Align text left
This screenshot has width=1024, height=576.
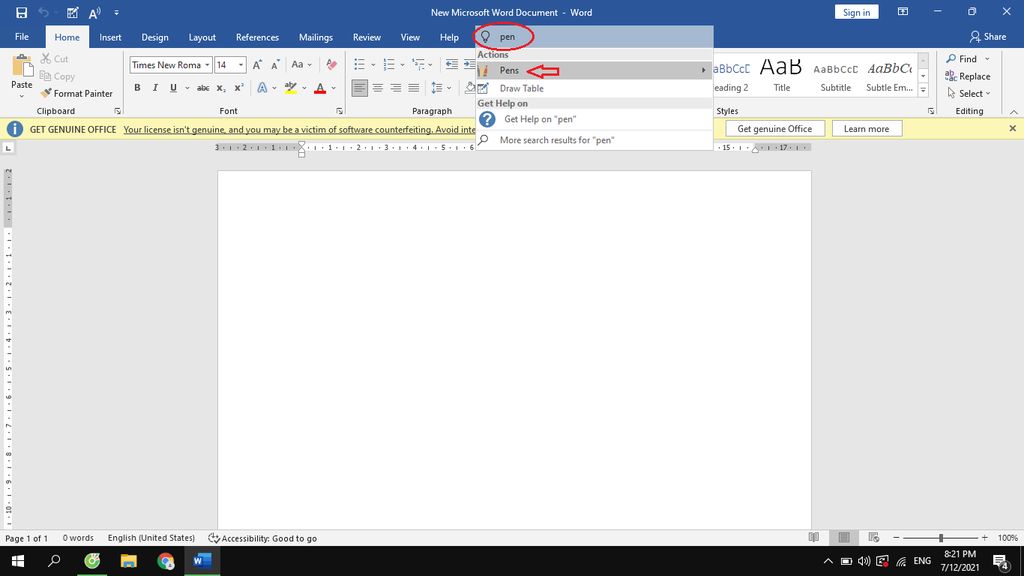click(359, 88)
